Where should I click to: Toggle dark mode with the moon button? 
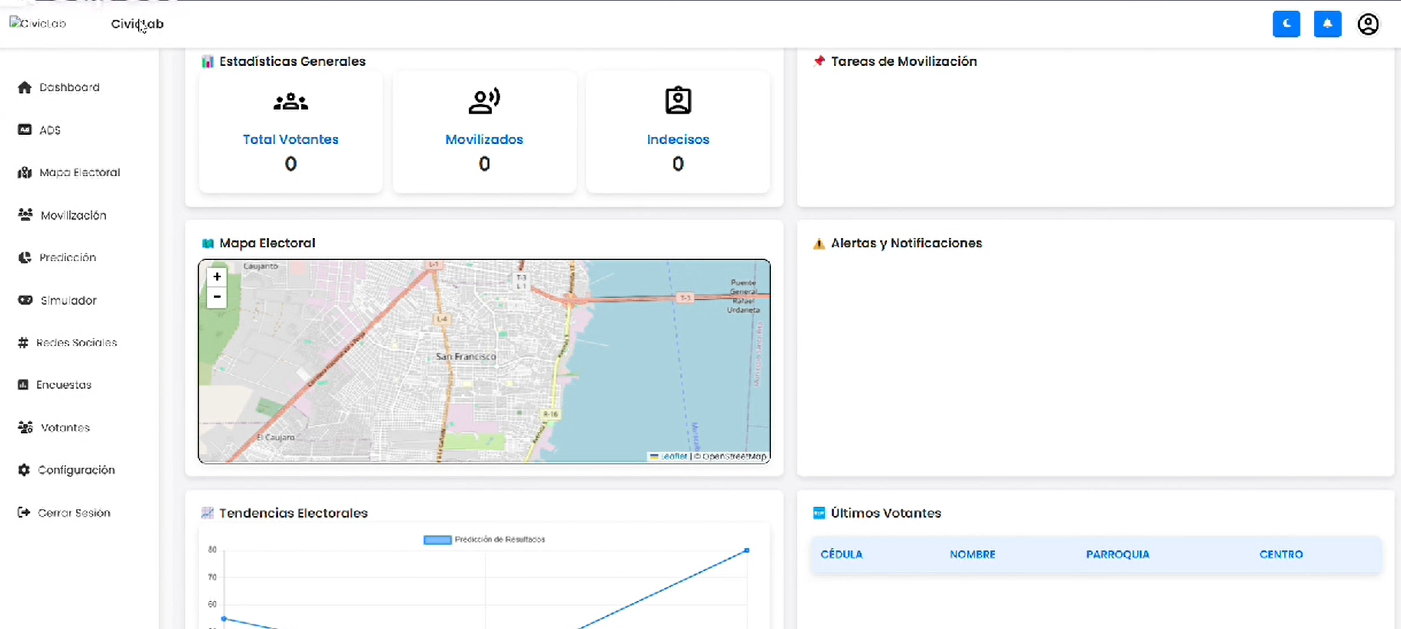1286,24
